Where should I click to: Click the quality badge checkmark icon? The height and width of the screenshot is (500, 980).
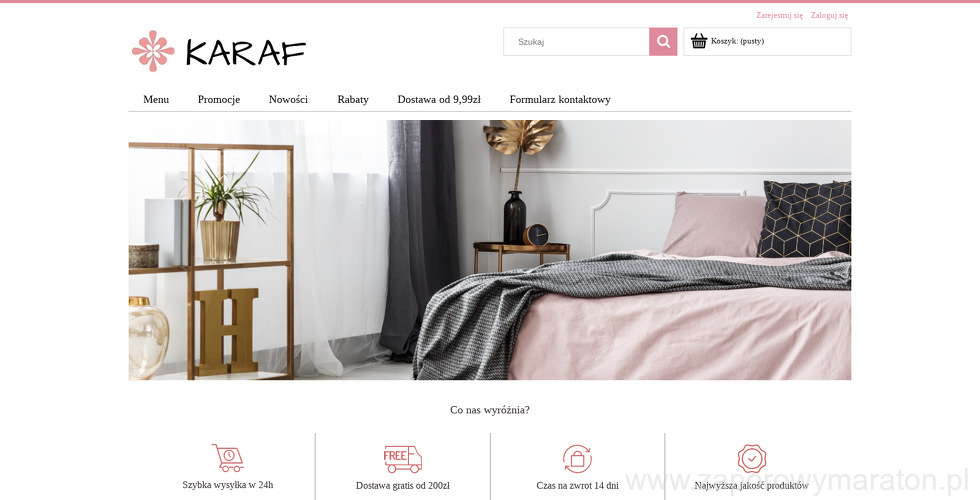point(751,459)
